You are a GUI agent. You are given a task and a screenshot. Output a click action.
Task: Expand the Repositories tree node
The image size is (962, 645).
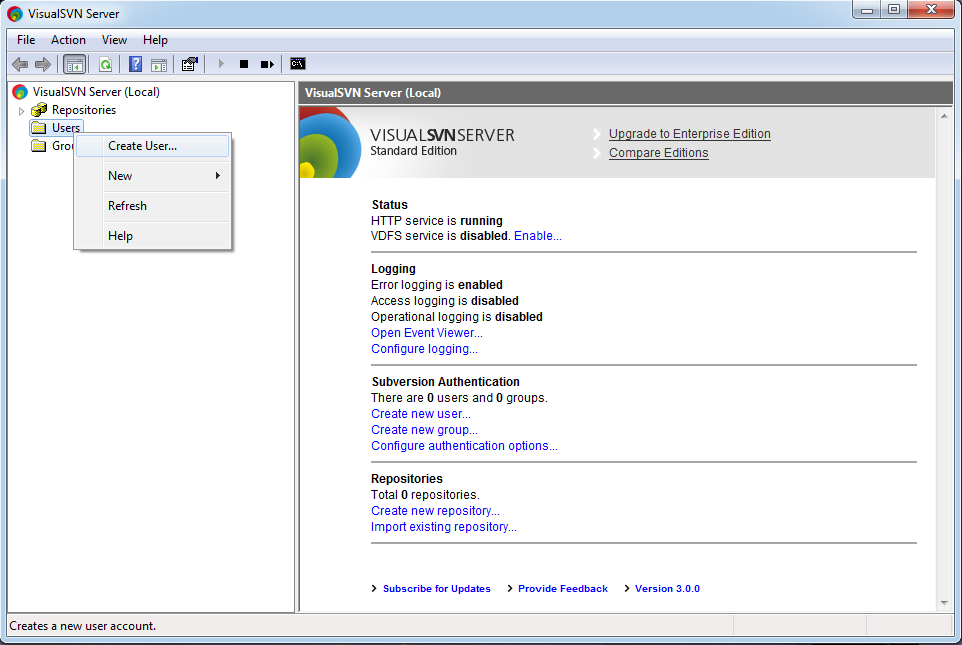point(21,110)
